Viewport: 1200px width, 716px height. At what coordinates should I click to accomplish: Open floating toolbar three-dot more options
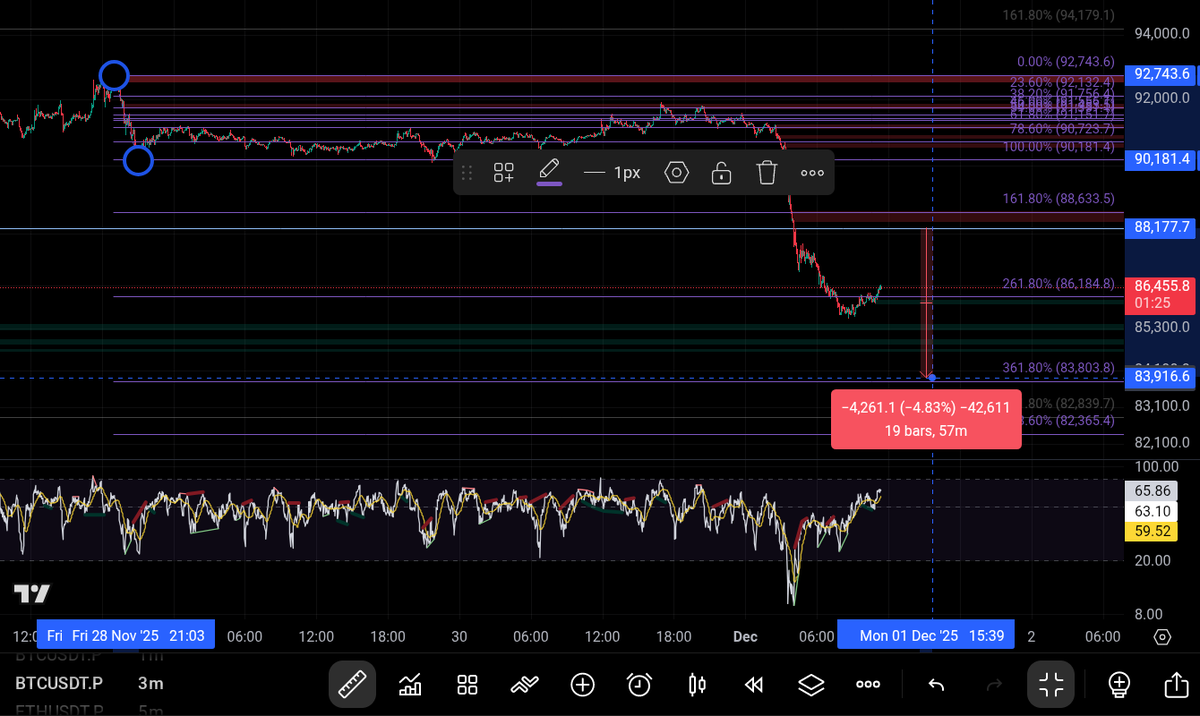[x=812, y=173]
